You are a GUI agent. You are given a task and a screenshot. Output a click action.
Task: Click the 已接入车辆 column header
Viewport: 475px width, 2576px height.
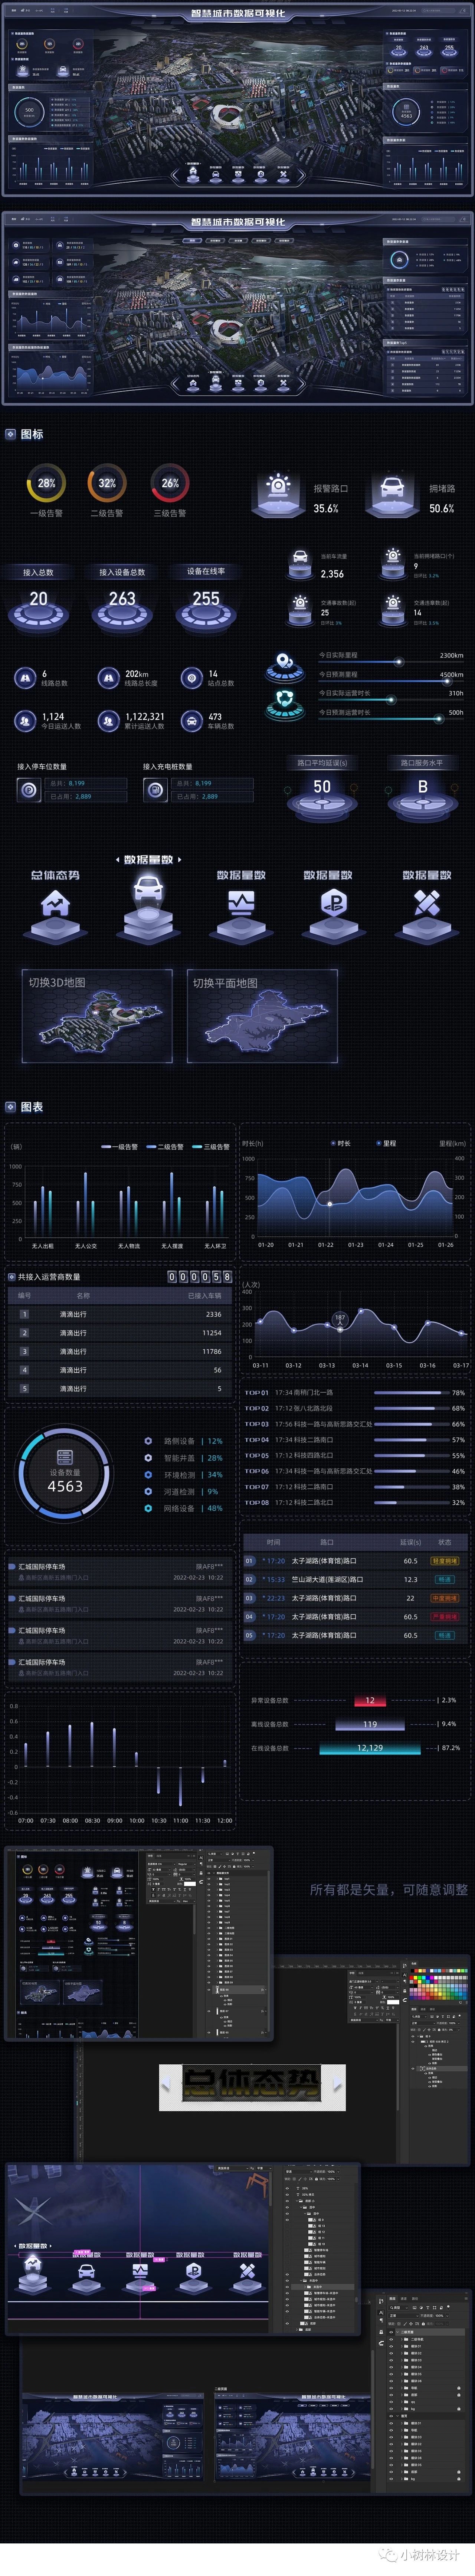click(x=205, y=1296)
